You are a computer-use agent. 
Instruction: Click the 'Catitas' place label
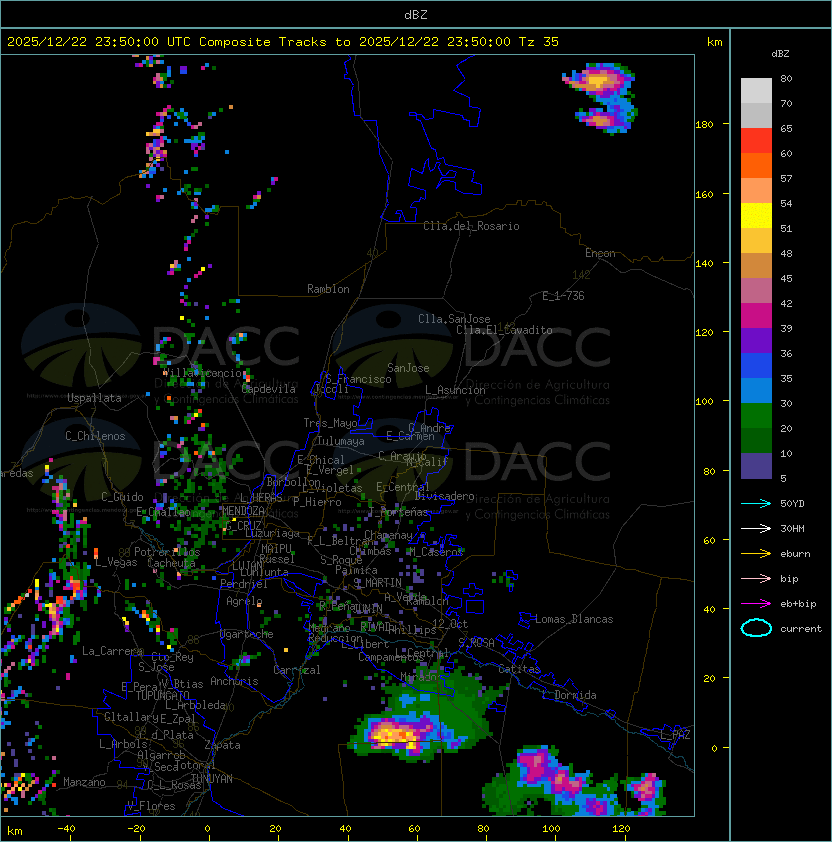[x=519, y=669]
